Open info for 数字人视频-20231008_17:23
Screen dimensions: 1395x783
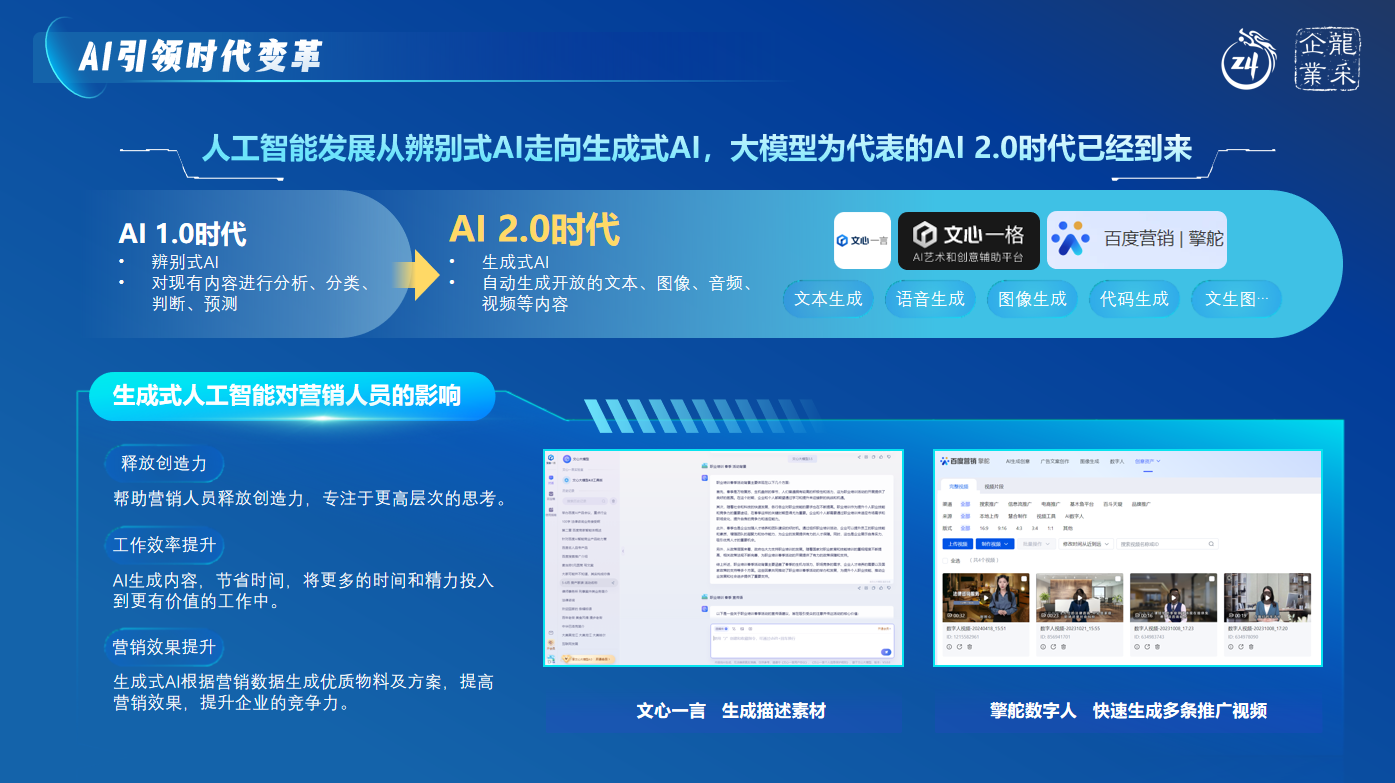(1137, 647)
